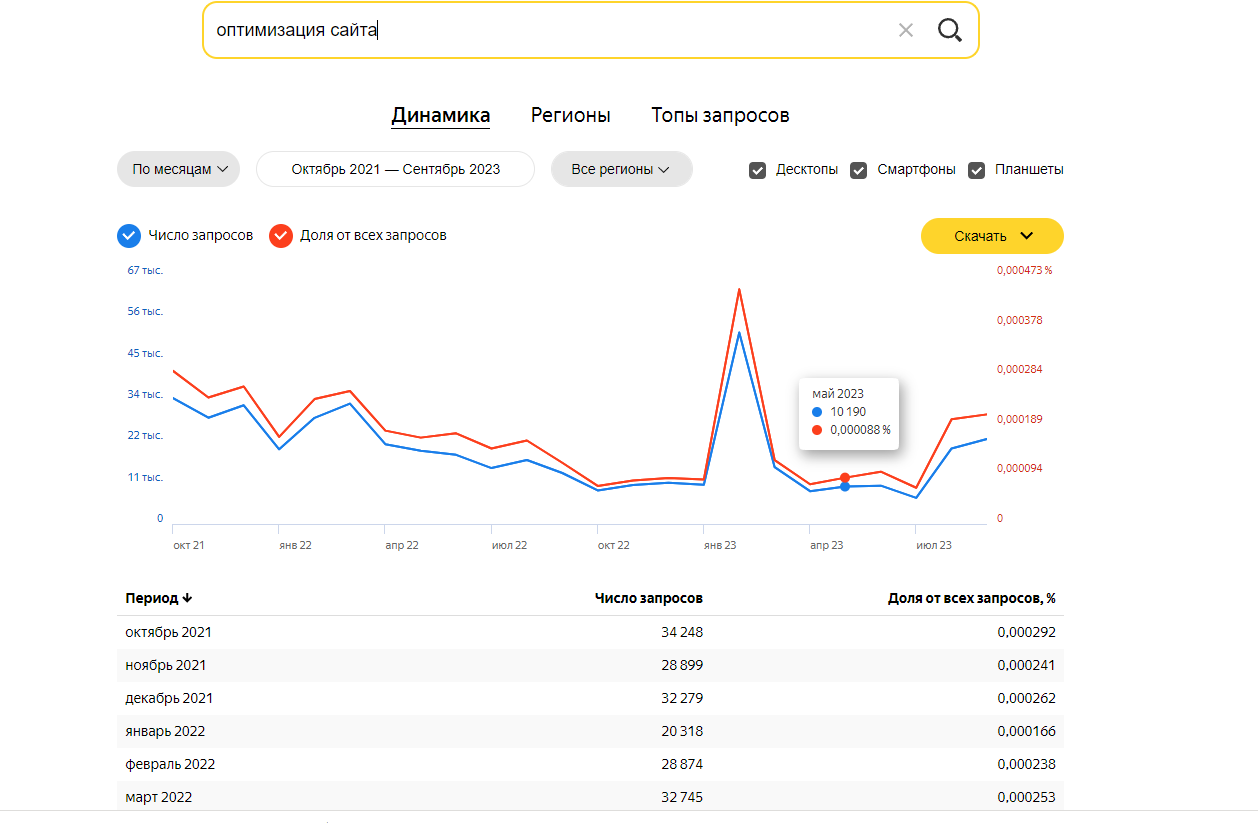1258x823 pixels.
Task: Sort the table by Период column
Action: point(158,598)
